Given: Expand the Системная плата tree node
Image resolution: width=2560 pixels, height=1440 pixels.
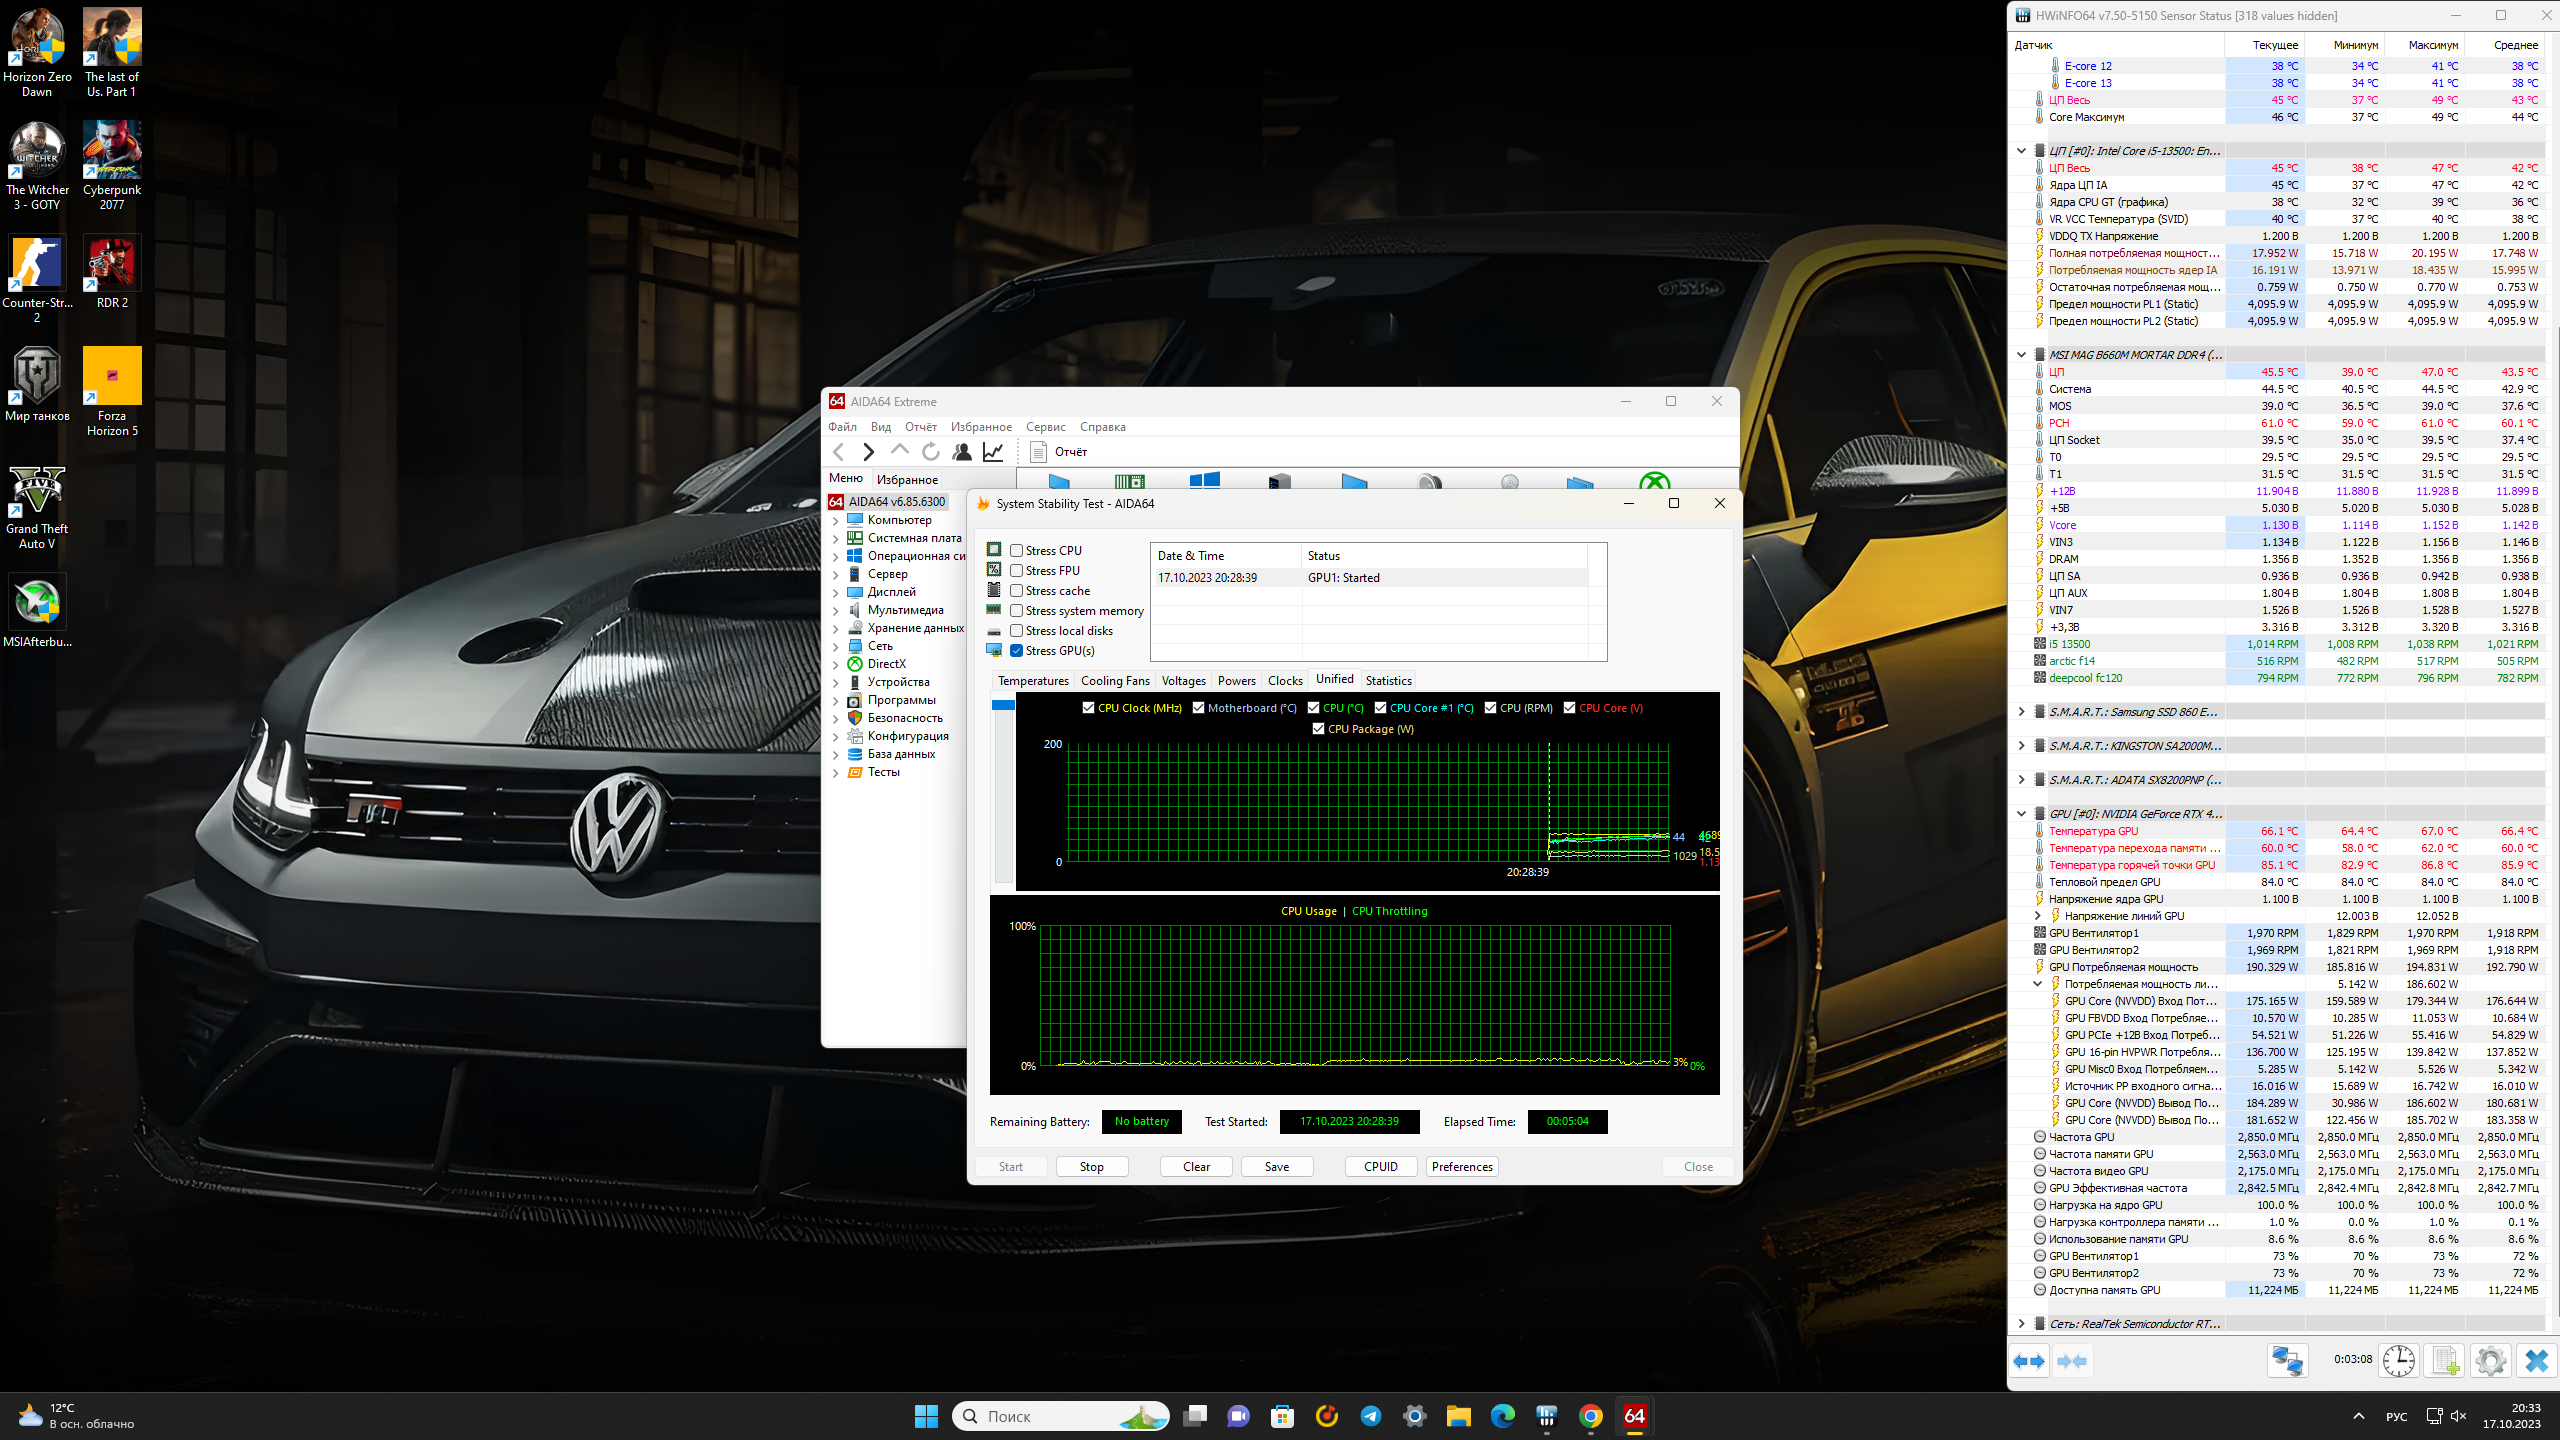Looking at the screenshot, I should pyautogui.click(x=836, y=538).
